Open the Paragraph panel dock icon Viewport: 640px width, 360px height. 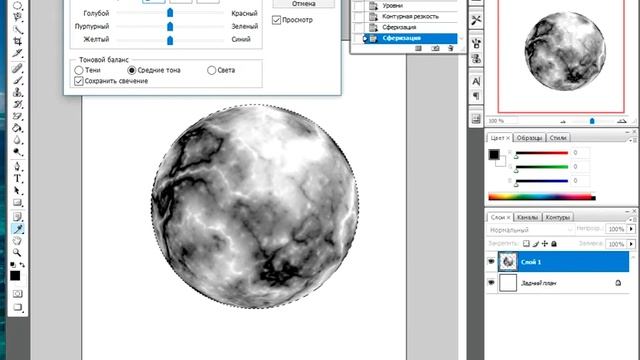click(476, 96)
